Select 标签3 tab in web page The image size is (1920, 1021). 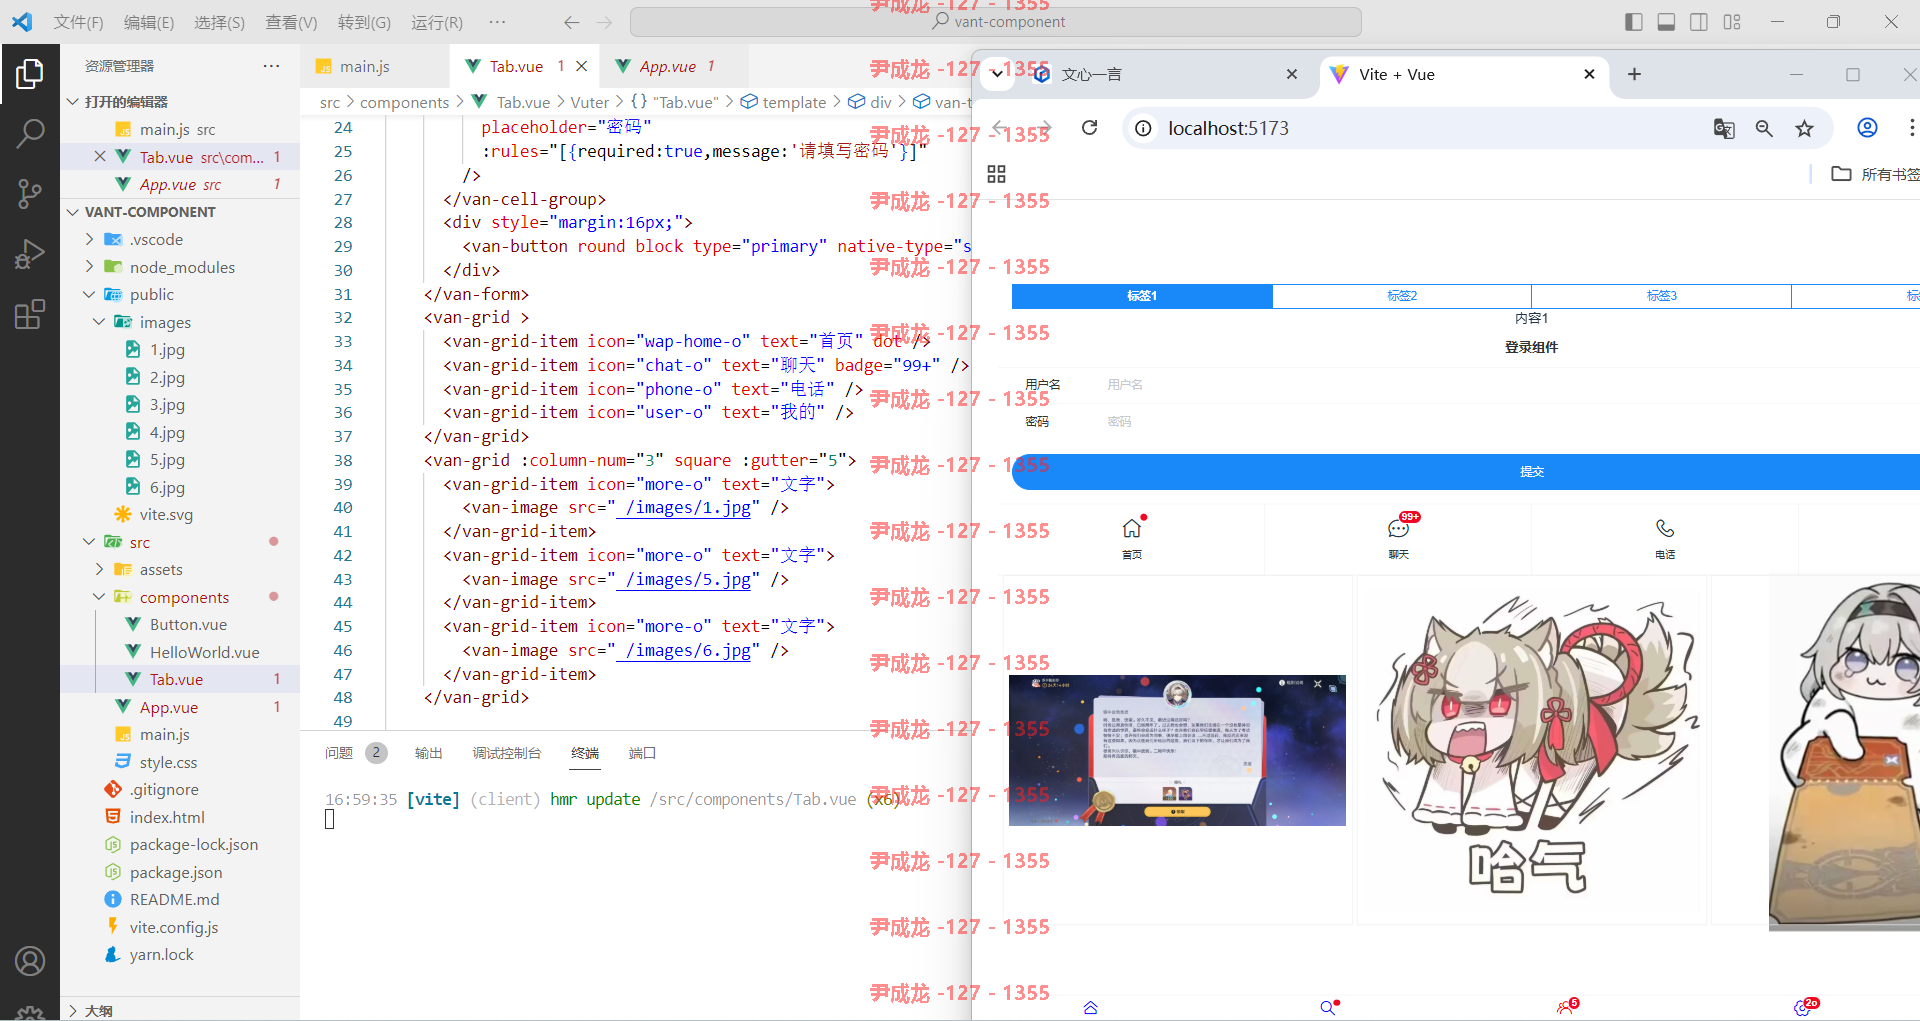click(x=1661, y=296)
